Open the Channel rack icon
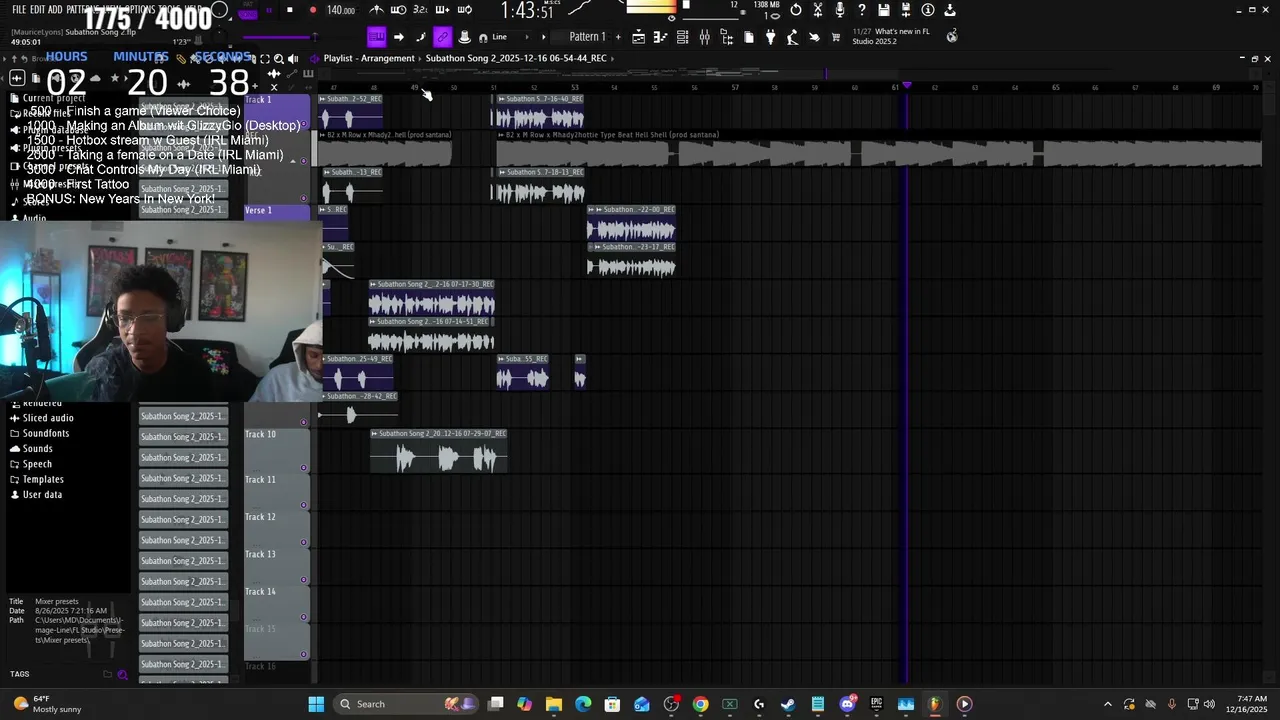 tap(682, 37)
